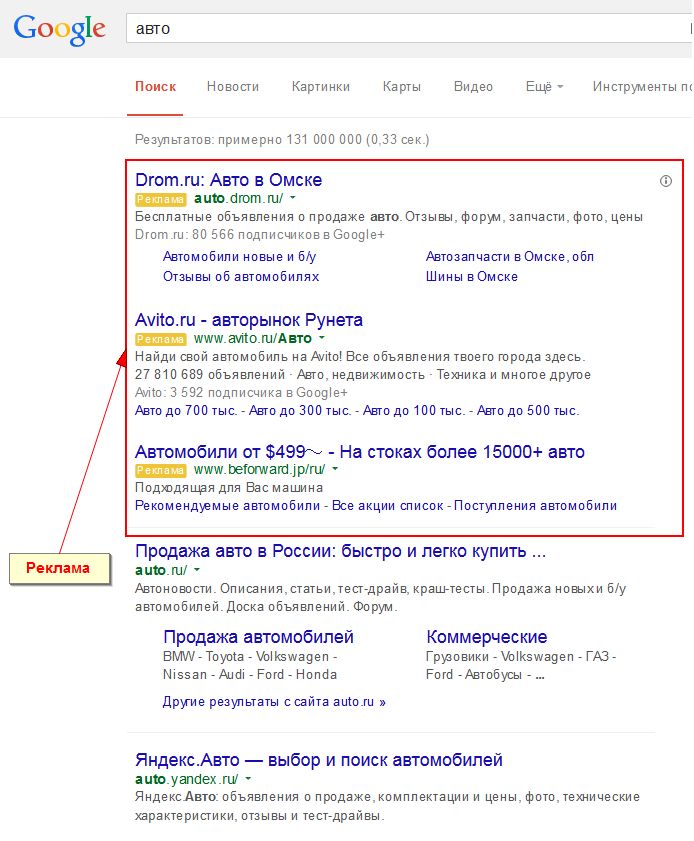Open the Видео tab
Screen dimensions: 694x841
coord(474,86)
